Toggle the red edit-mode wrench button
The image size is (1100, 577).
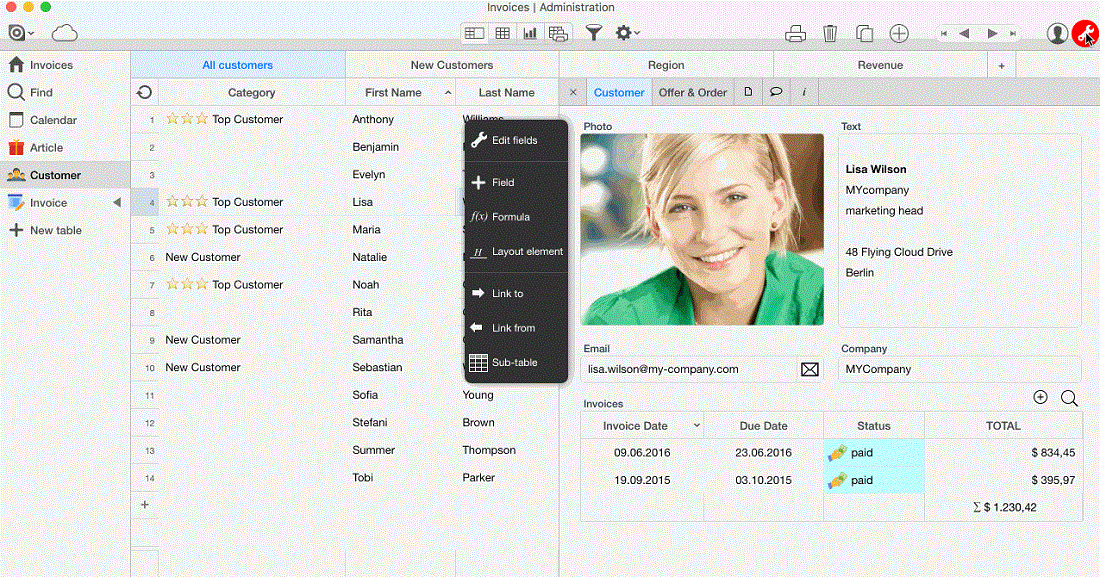(1085, 33)
